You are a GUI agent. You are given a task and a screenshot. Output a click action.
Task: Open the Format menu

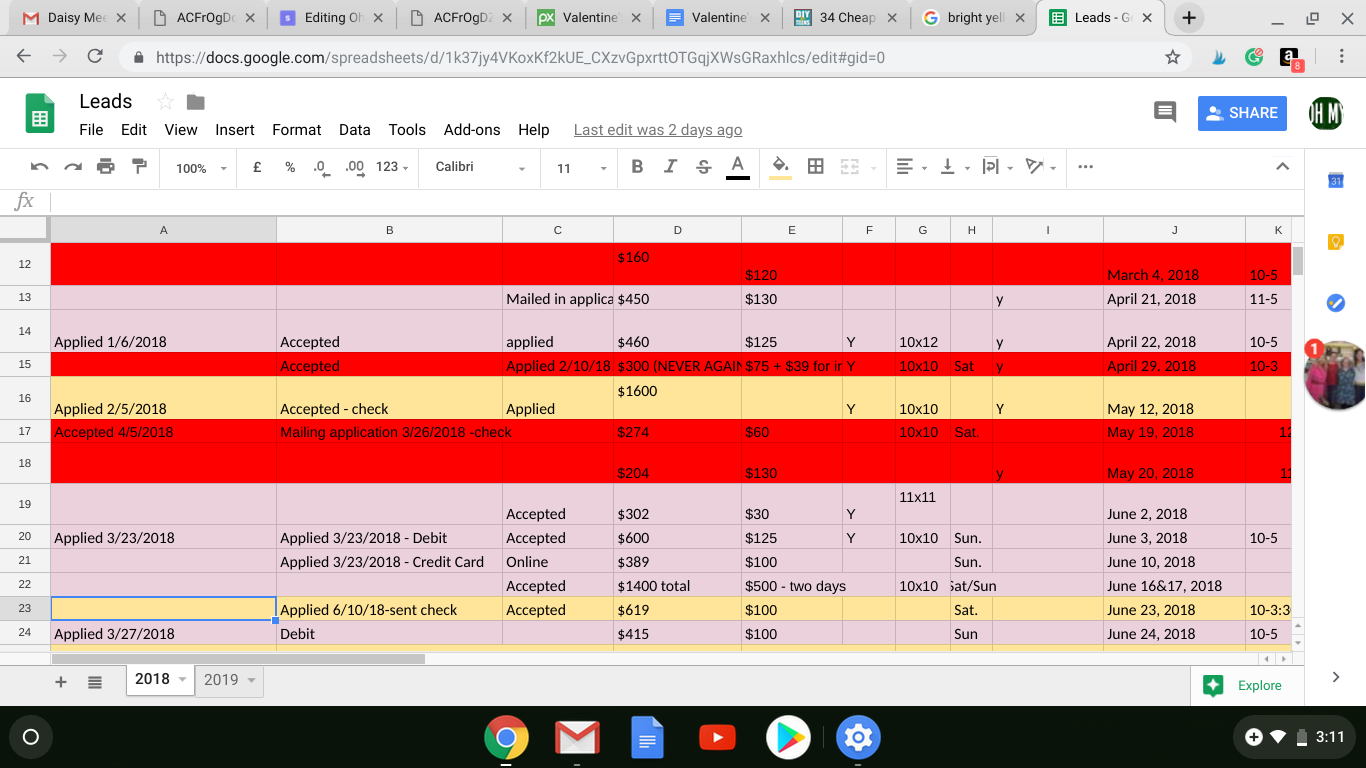(297, 130)
